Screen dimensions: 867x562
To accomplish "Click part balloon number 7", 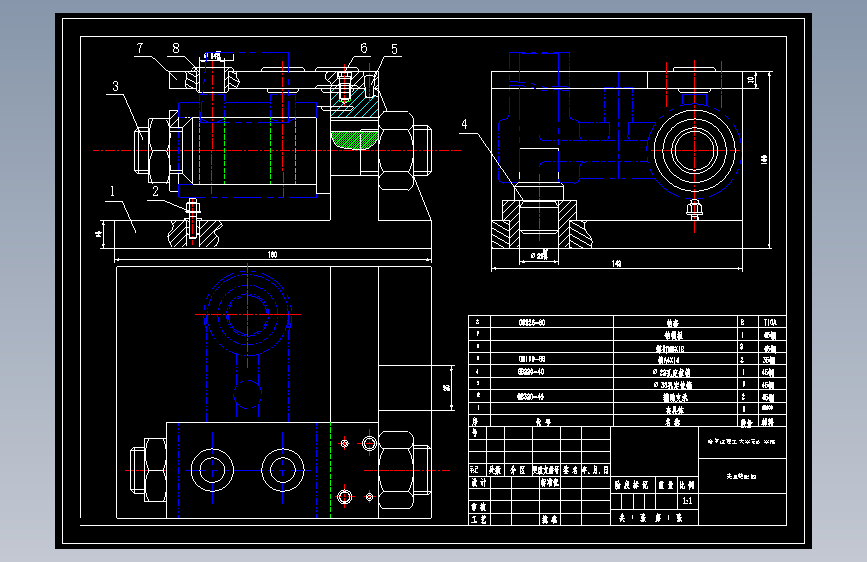I will click(x=140, y=49).
